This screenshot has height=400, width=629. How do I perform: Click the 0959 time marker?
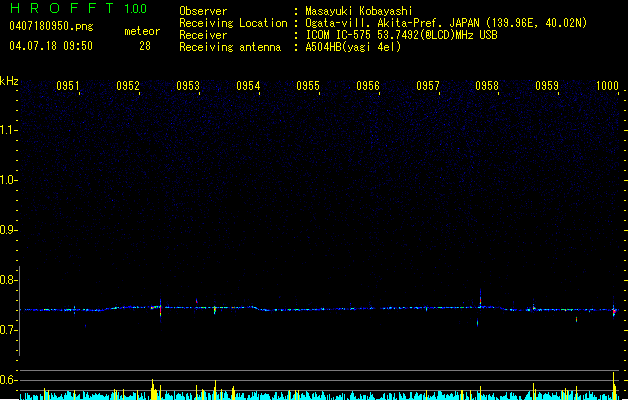pos(547,86)
